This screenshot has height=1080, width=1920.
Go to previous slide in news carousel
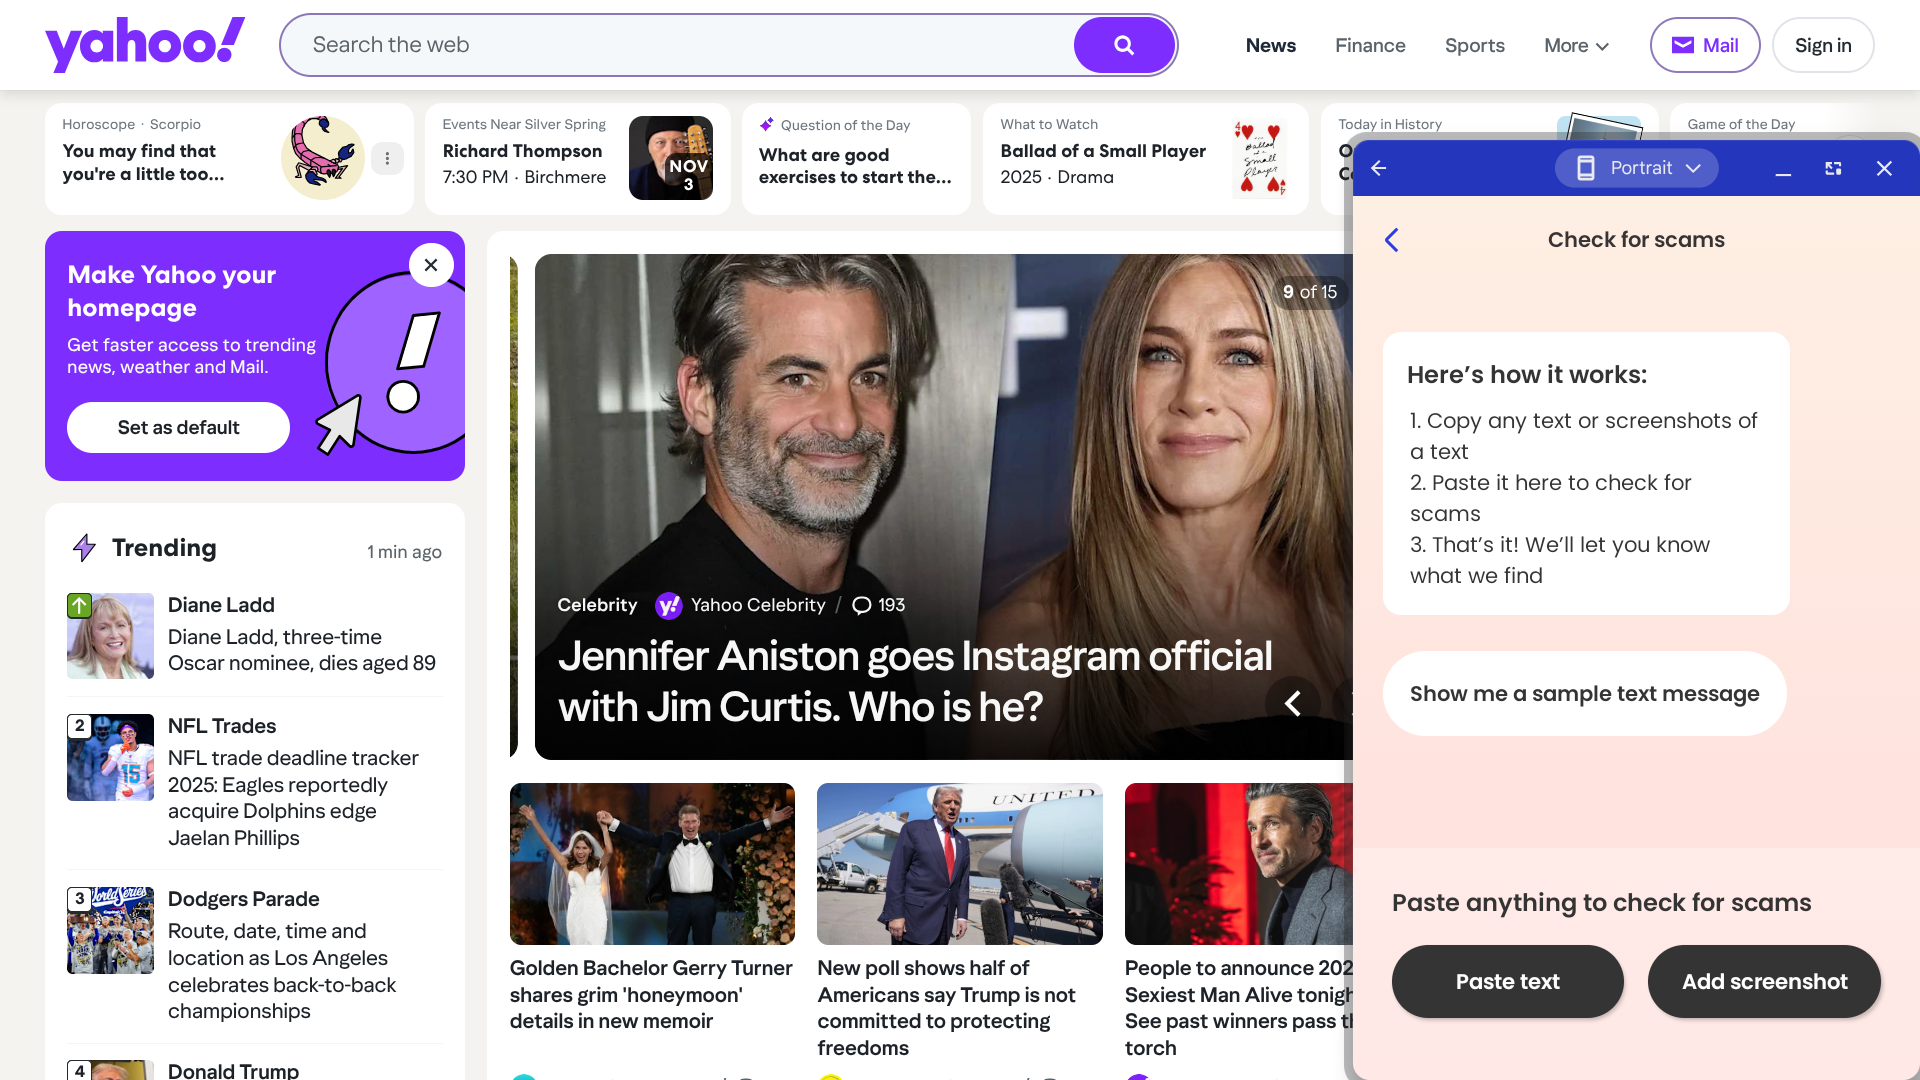click(x=1293, y=704)
